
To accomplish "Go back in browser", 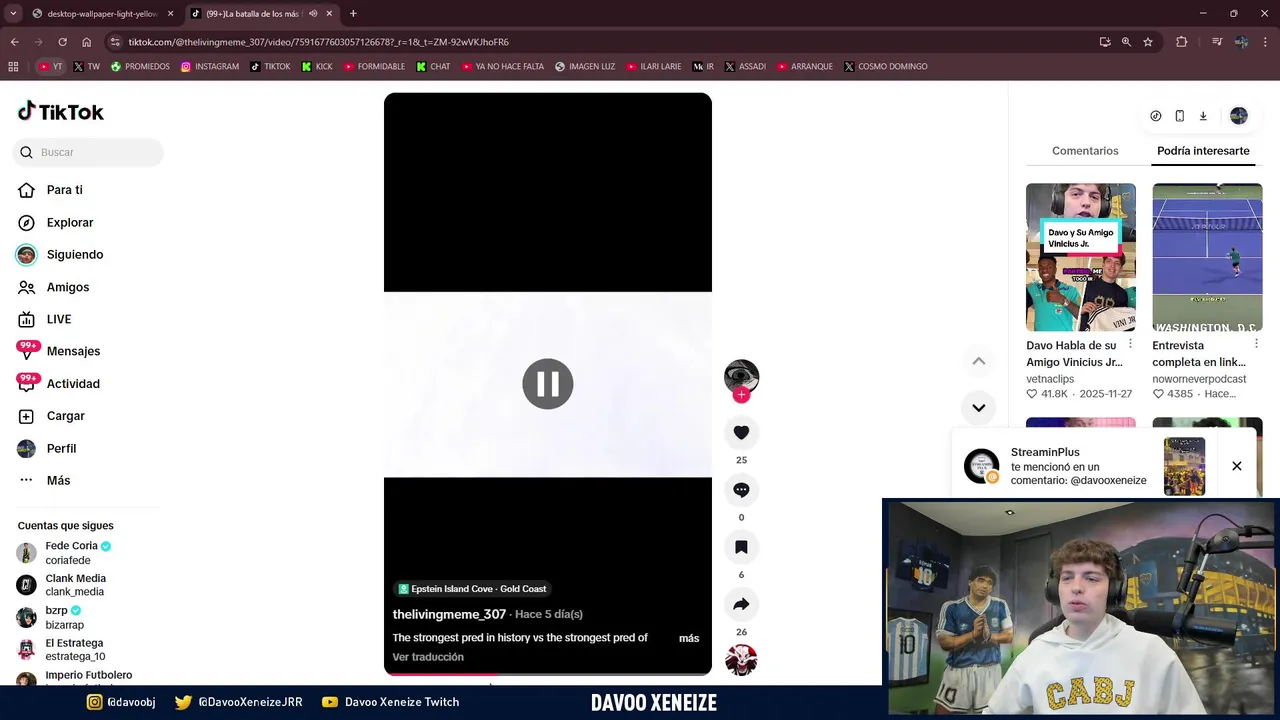I will point(14,42).
